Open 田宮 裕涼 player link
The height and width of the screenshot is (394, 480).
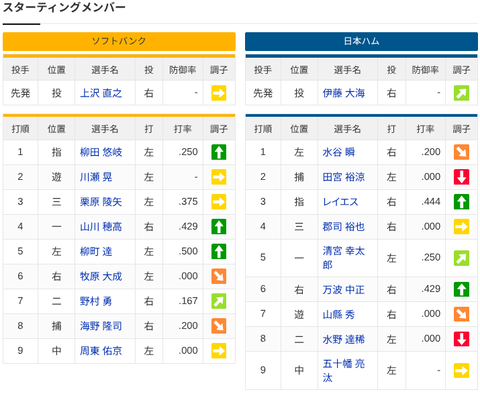[x=344, y=177]
